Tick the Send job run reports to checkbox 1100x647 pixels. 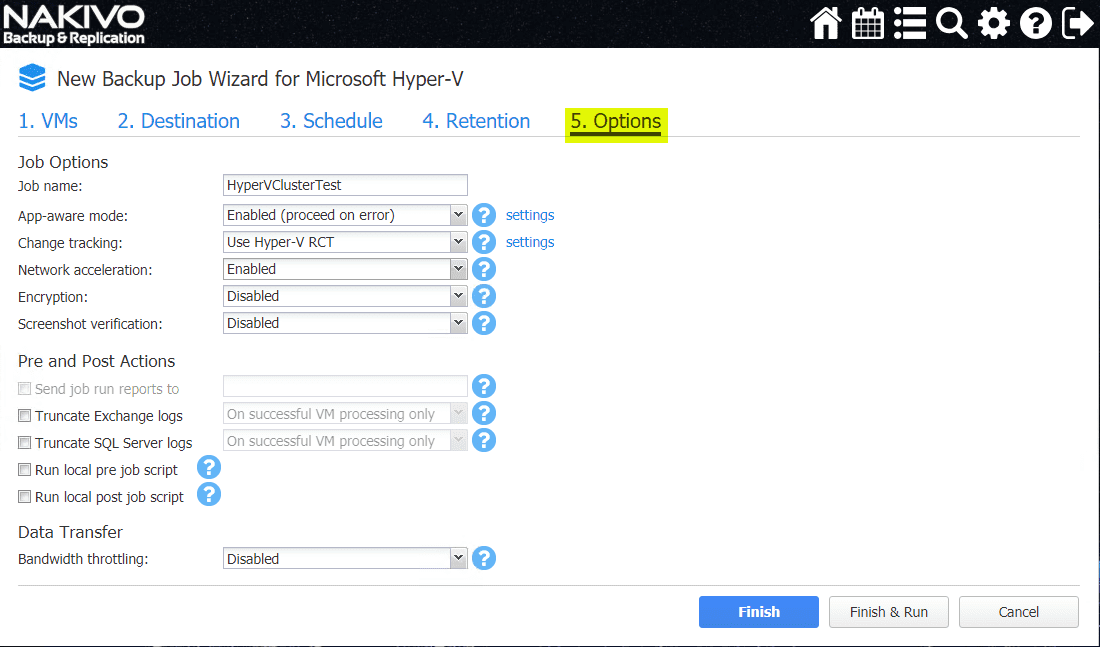coord(25,389)
